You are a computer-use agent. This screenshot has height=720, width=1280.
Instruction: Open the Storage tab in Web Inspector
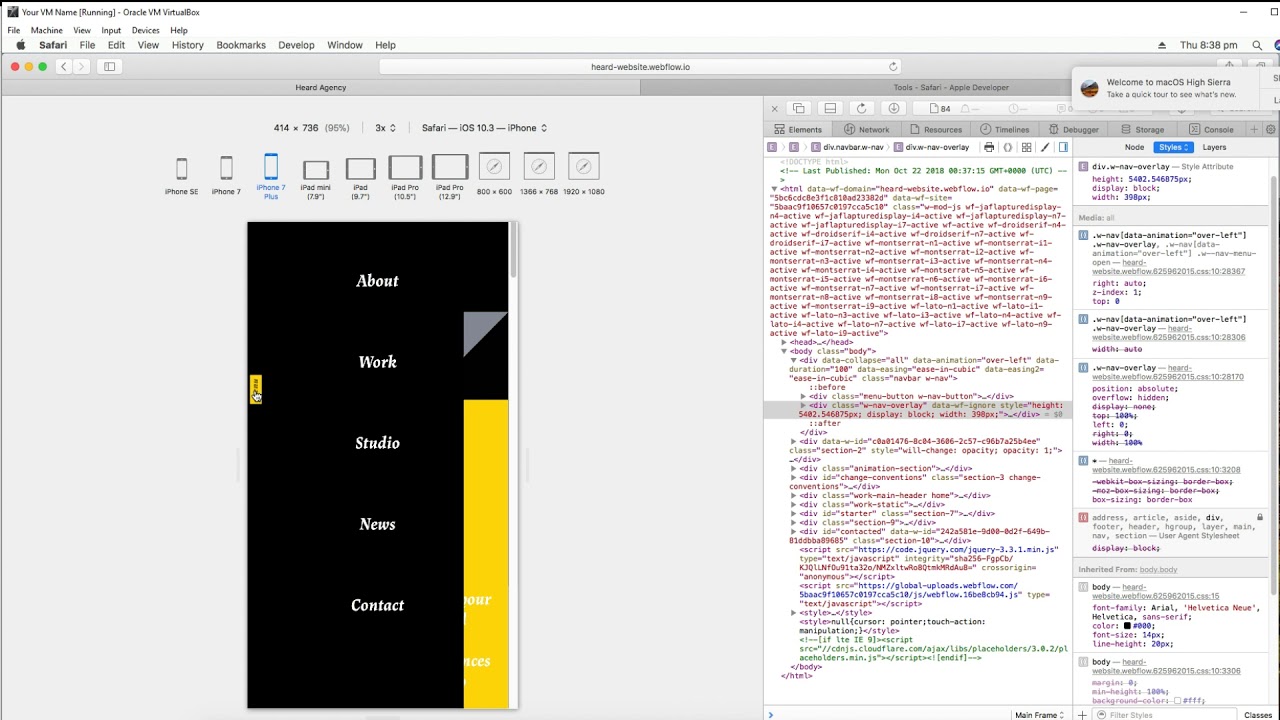(1141, 130)
